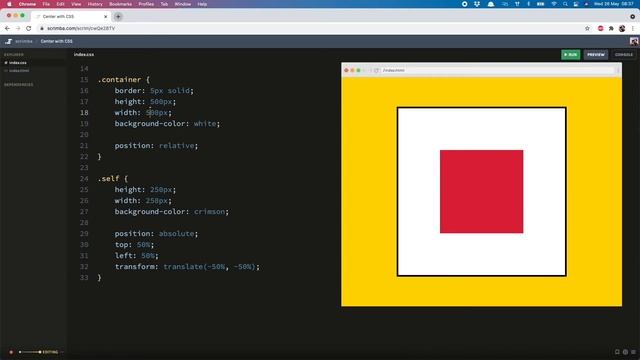Open the Chrome extensions puzzle icon
Image resolution: width=640 pixels, height=360 pixels.
click(x=611, y=28)
